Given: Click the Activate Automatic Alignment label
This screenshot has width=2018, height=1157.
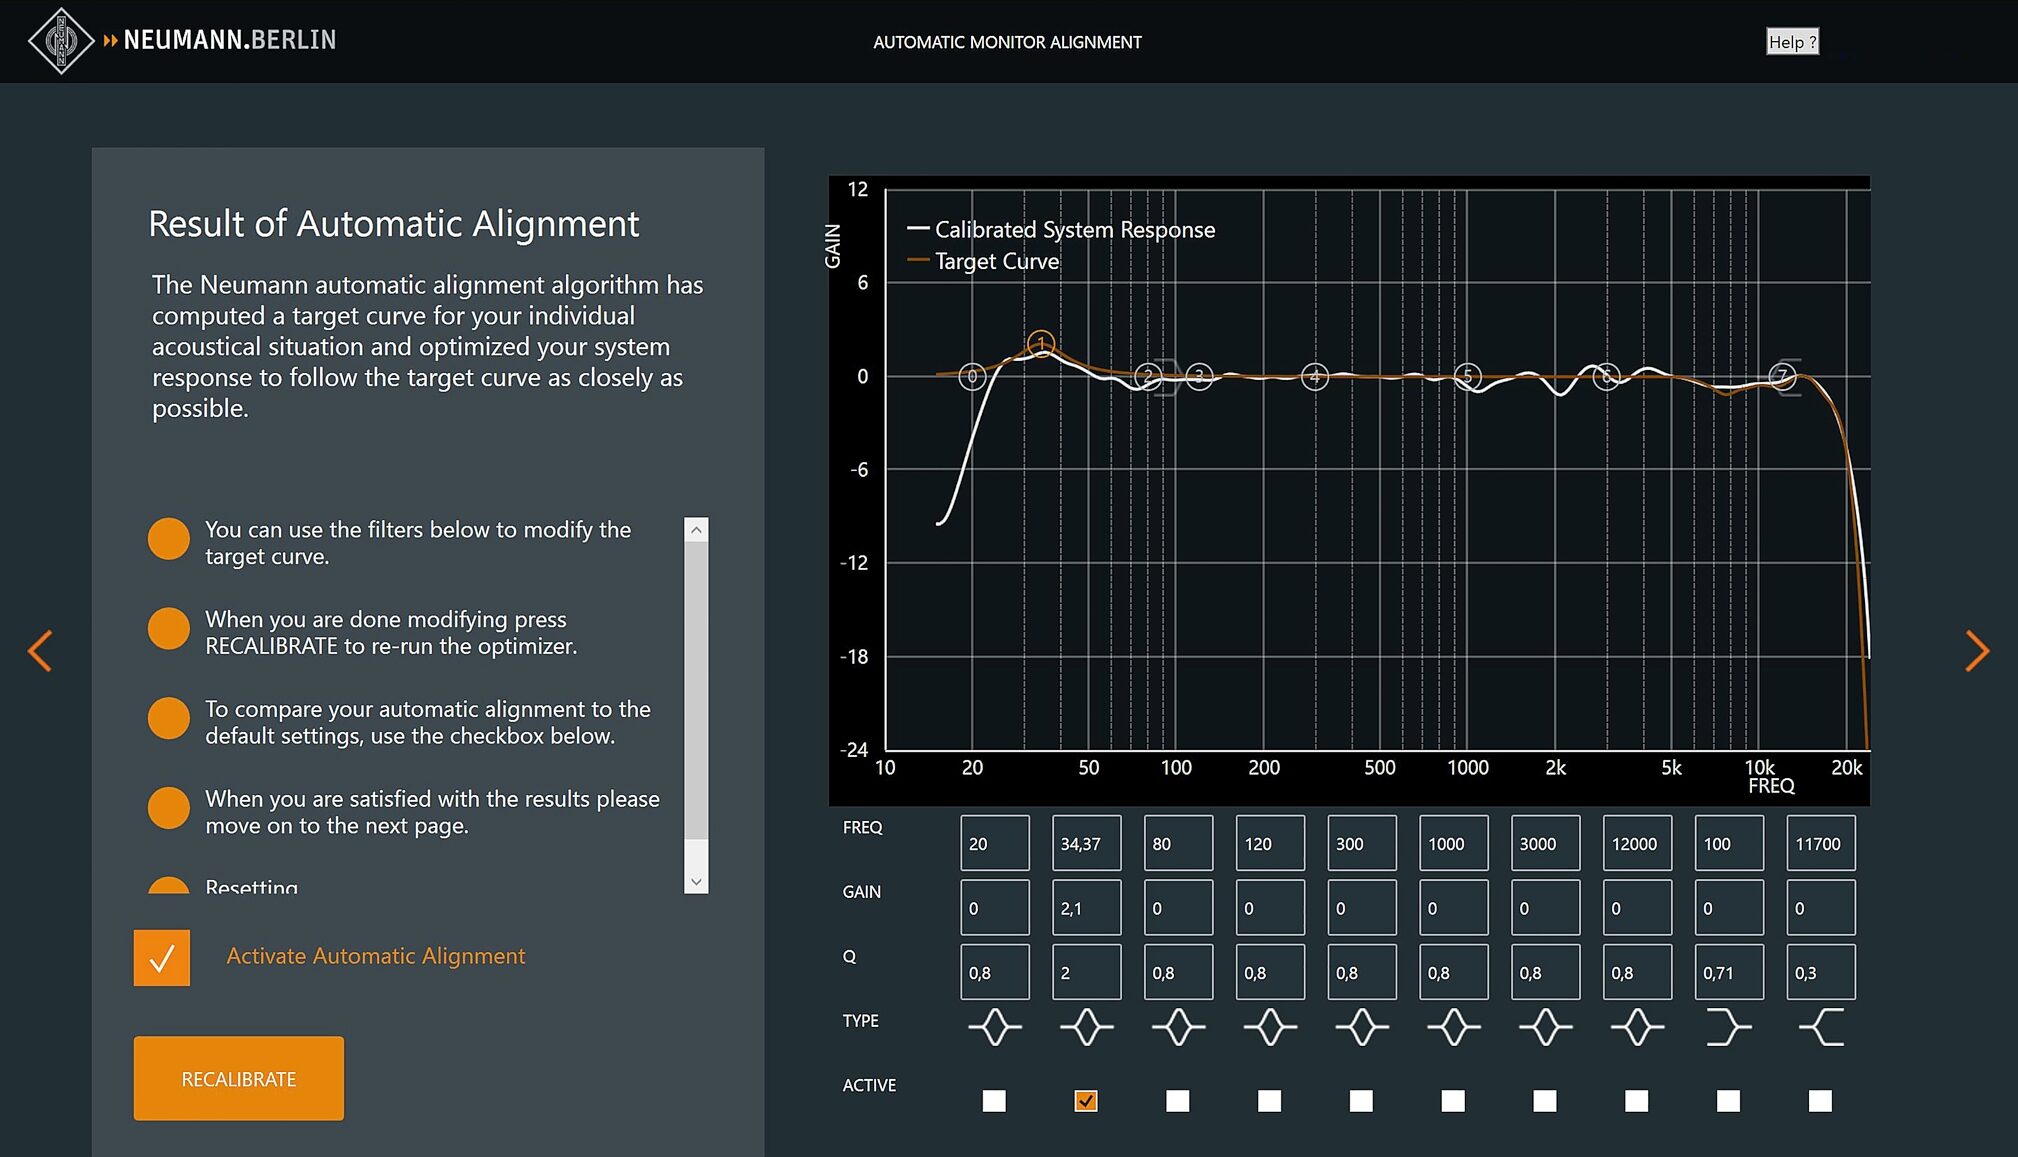Looking at the screenshot, I should (x=375, y=956).
